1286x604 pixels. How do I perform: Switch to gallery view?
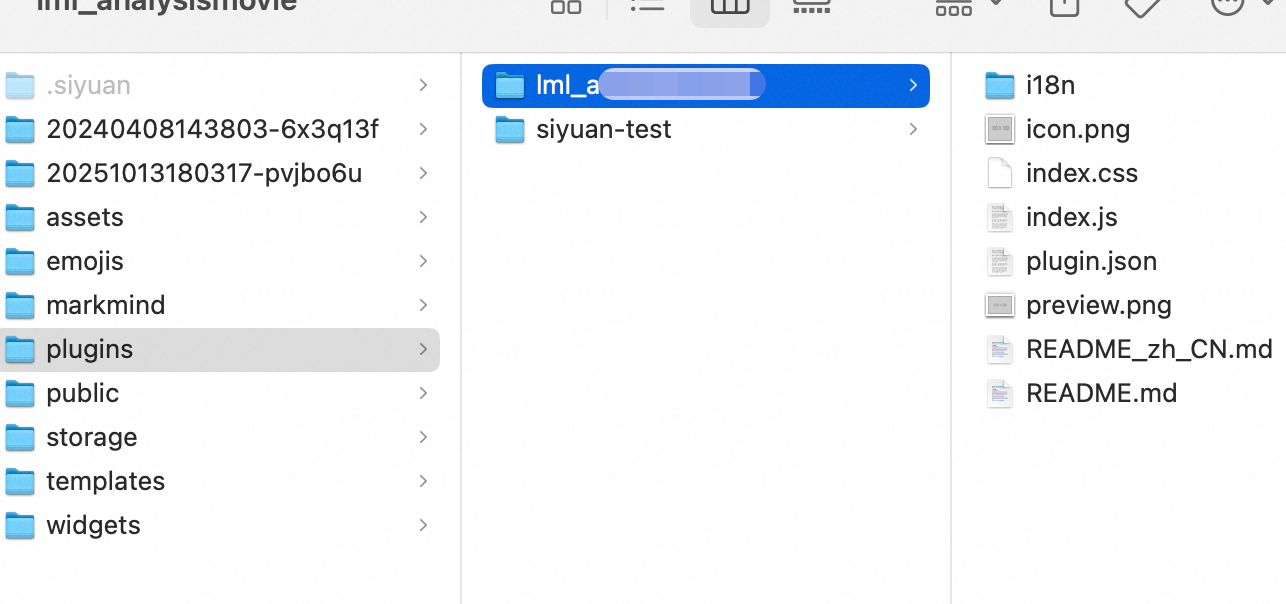click(x=812, y=6)
